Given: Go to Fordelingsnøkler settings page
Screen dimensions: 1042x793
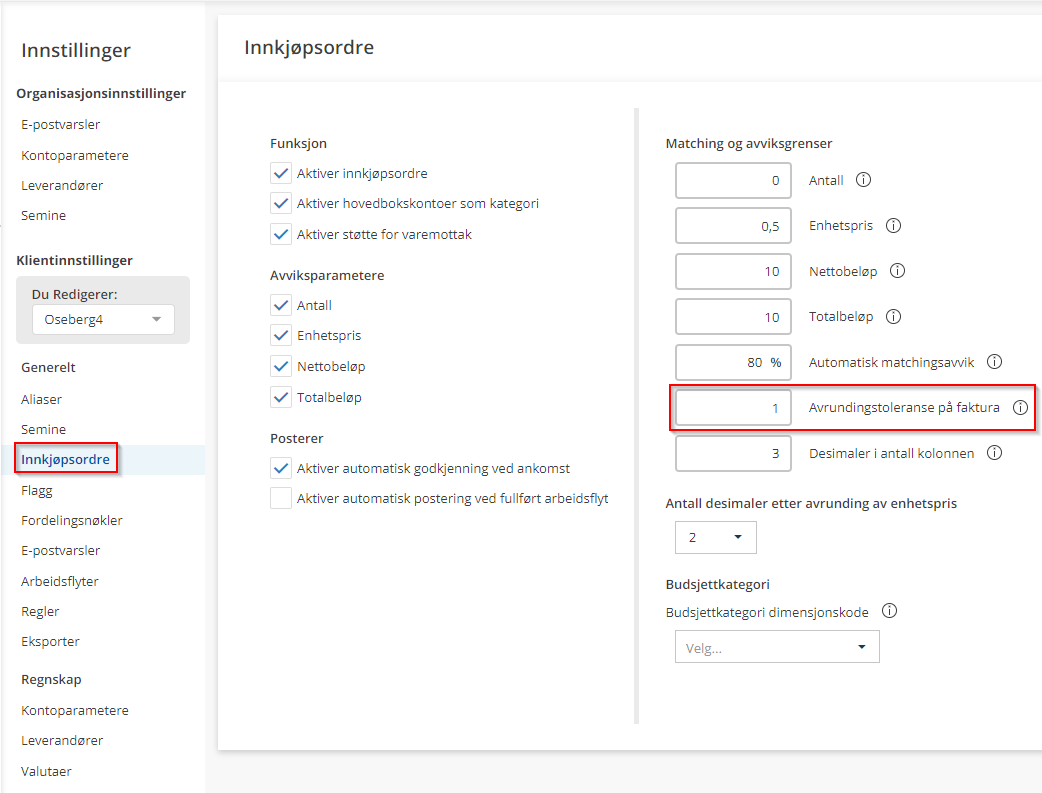Looking at the screenshot, I should 72,520.
